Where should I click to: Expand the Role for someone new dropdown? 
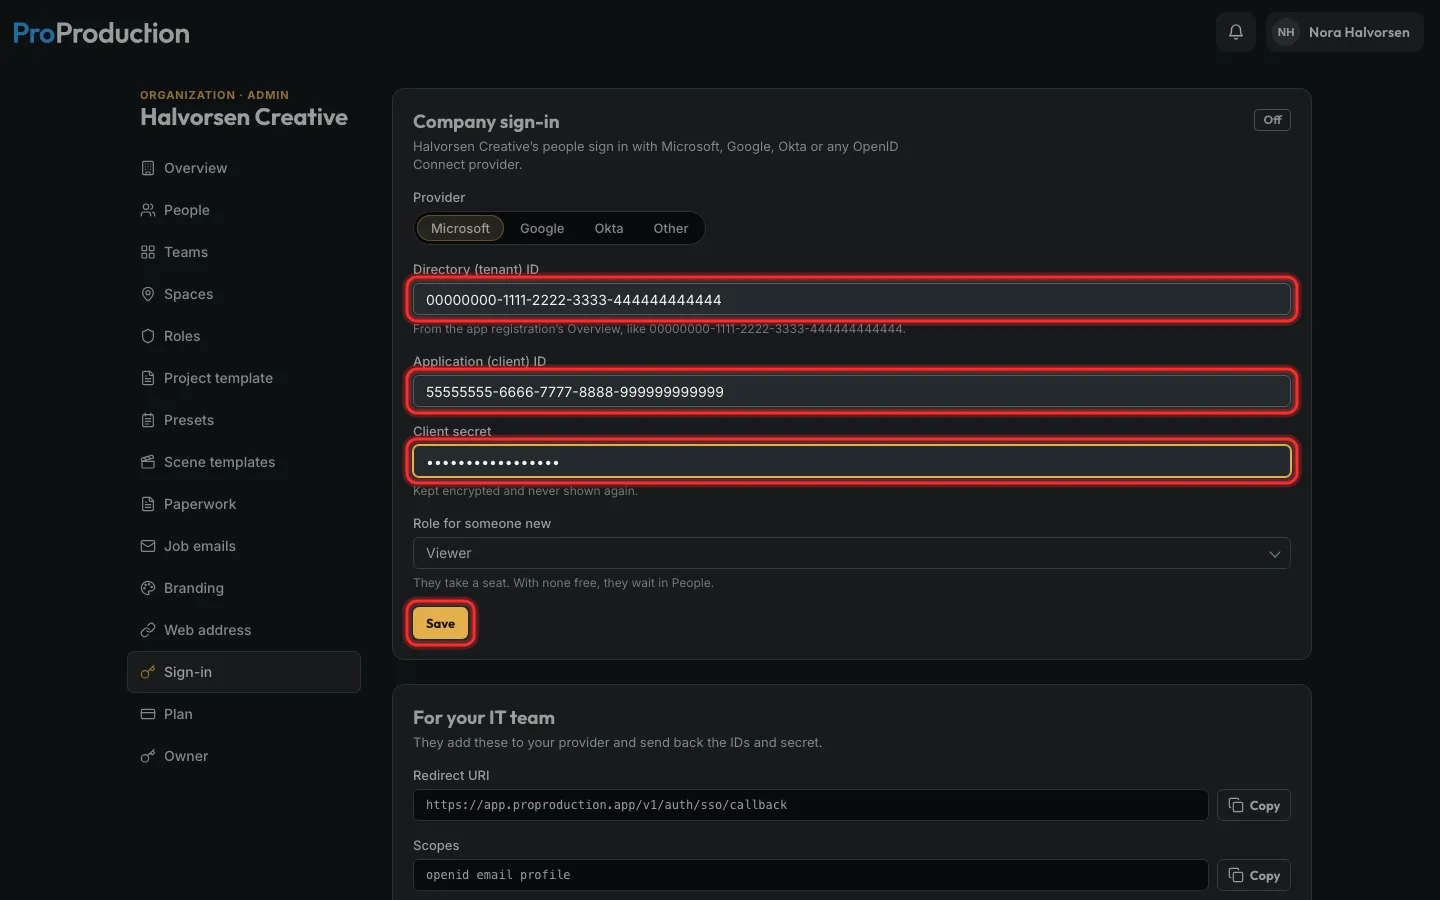coord(852,553)
